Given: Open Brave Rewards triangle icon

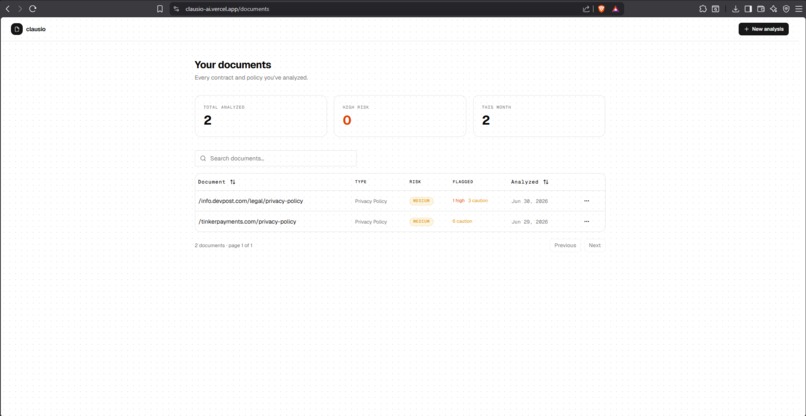Looking at the screenshot, I should (615, 9).
